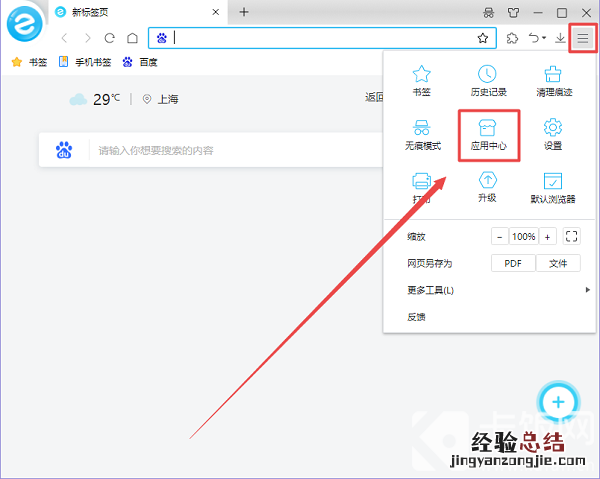Open the main hamburger menu button
This screenshot has width=600, height=479.
582,38
